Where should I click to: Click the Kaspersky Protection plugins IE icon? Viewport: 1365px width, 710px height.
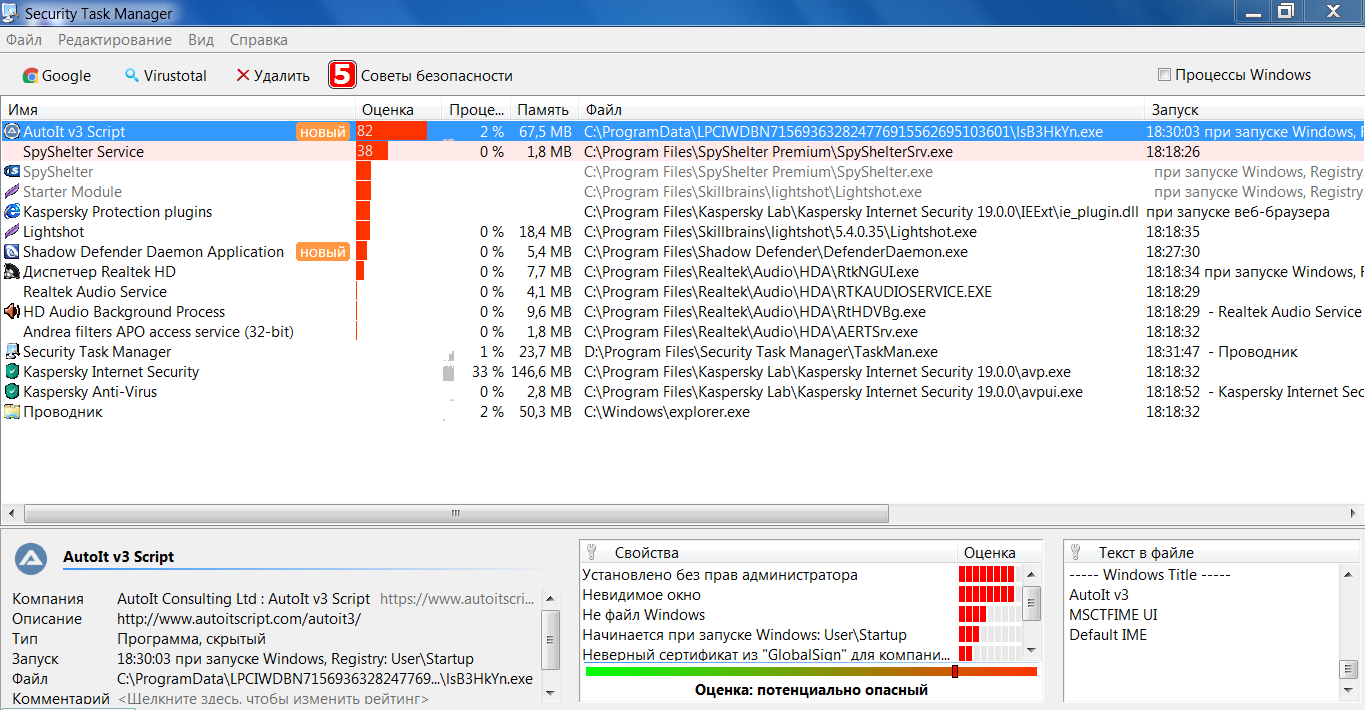coord(12,212)
